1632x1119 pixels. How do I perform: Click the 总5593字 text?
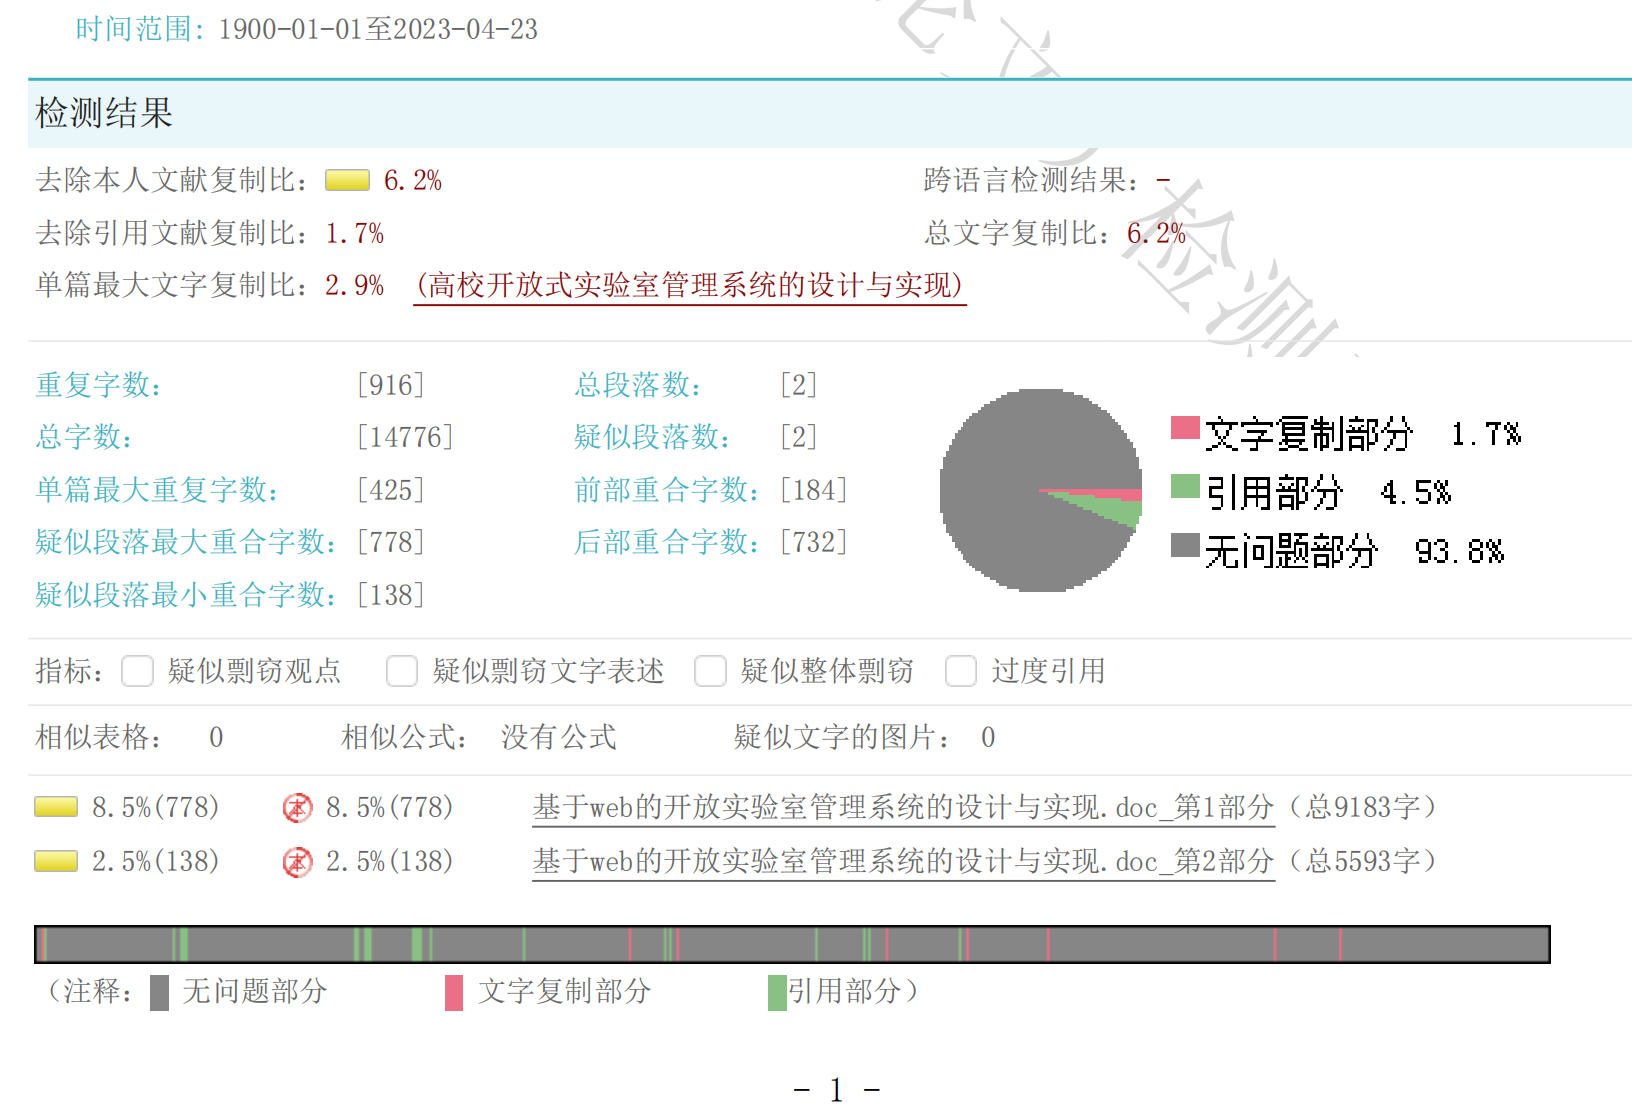[x=1362, y=861]
